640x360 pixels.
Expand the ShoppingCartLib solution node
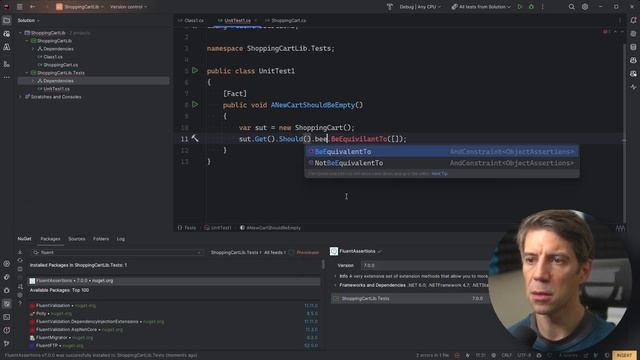click(20, 33)
